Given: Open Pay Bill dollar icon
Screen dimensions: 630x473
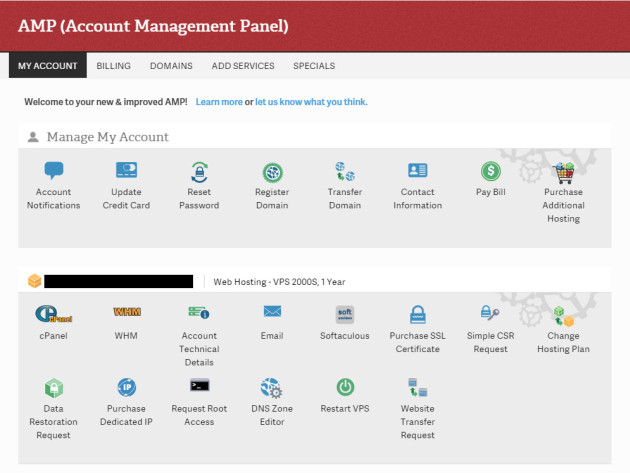Looking at the screenshot, I should (491, 171).
